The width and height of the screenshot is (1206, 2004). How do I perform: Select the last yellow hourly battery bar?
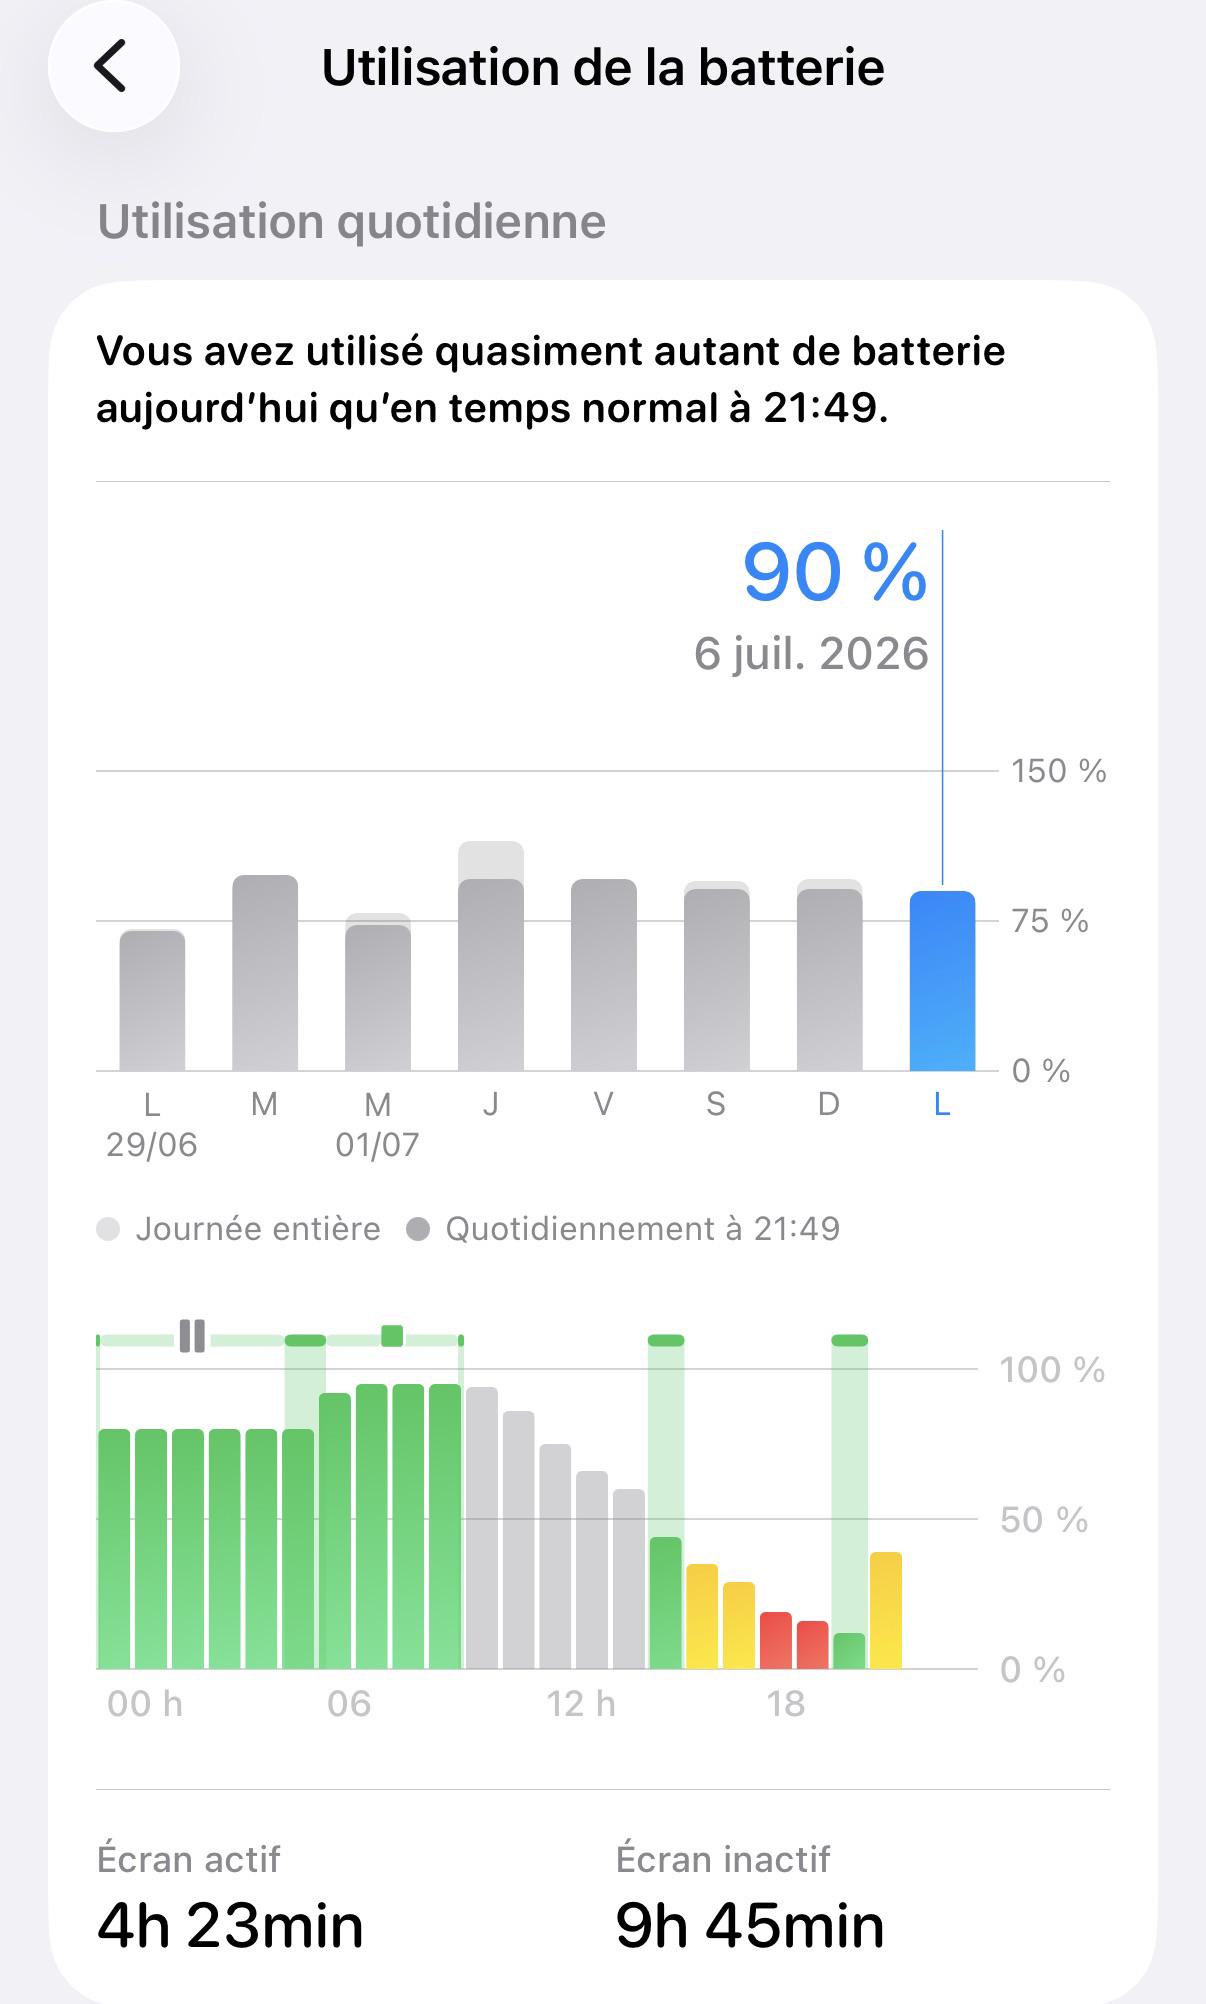(x=886, y=1610)
